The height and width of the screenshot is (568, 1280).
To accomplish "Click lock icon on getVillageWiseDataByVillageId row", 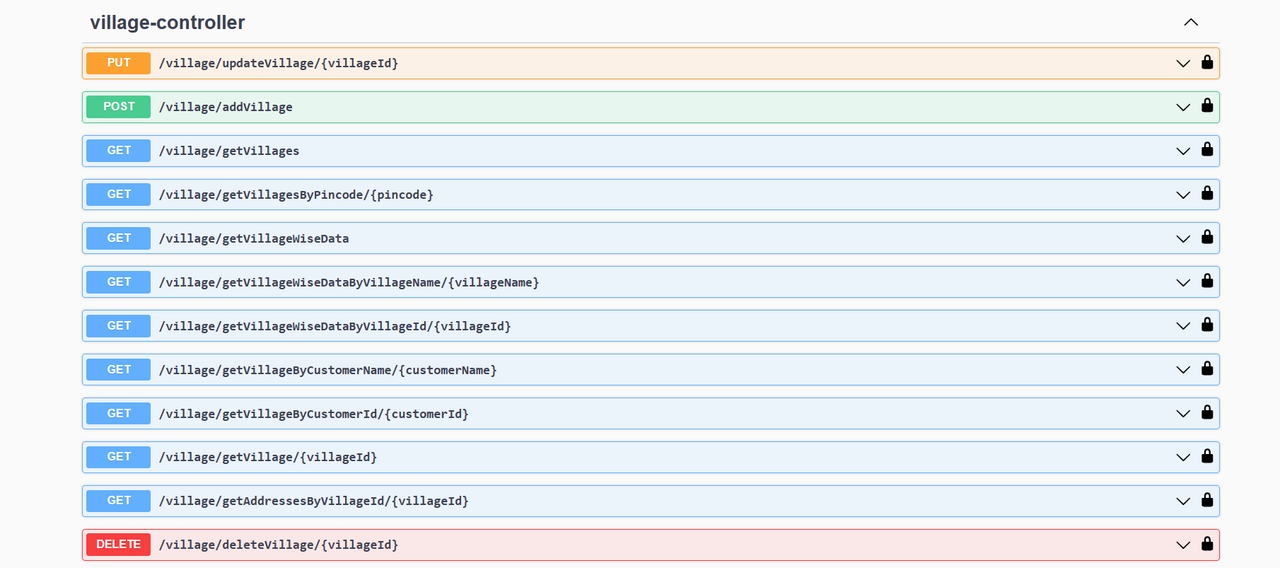I will [x=1207, y=325].
